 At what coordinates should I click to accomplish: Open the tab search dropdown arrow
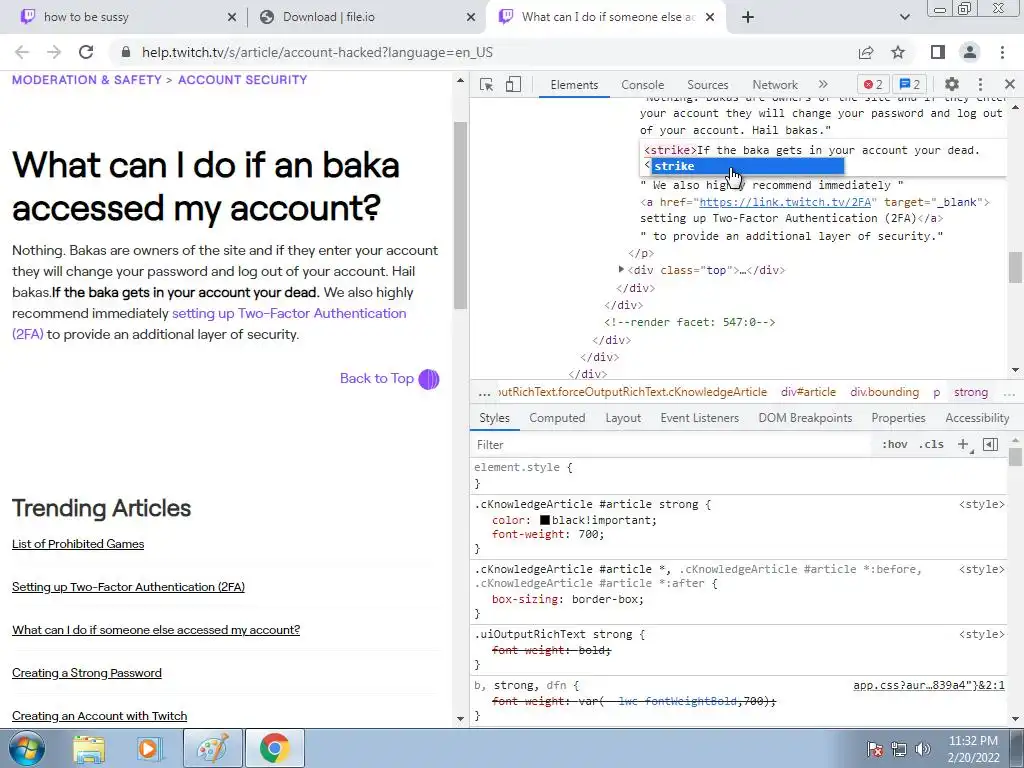[904, 18]
